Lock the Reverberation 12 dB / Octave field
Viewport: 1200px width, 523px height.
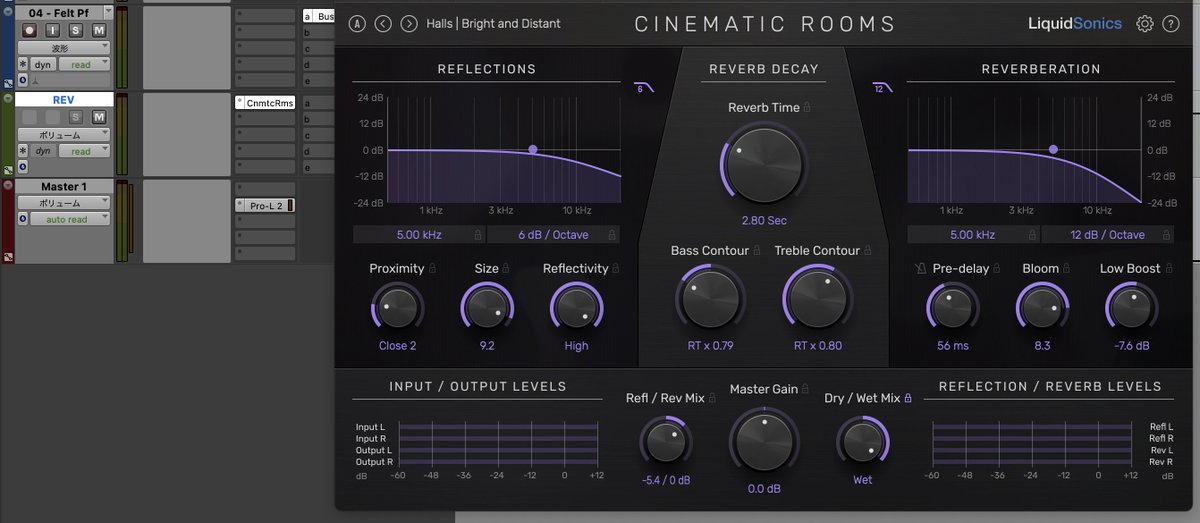pyautogui.click(x=1168, y=235)
